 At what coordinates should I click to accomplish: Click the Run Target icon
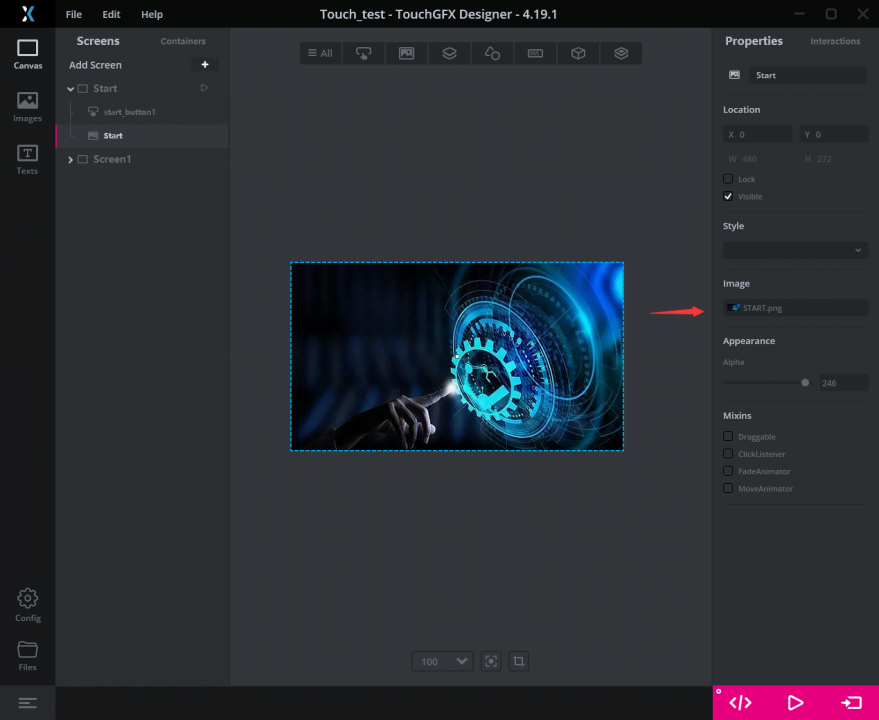coord(851,703)
